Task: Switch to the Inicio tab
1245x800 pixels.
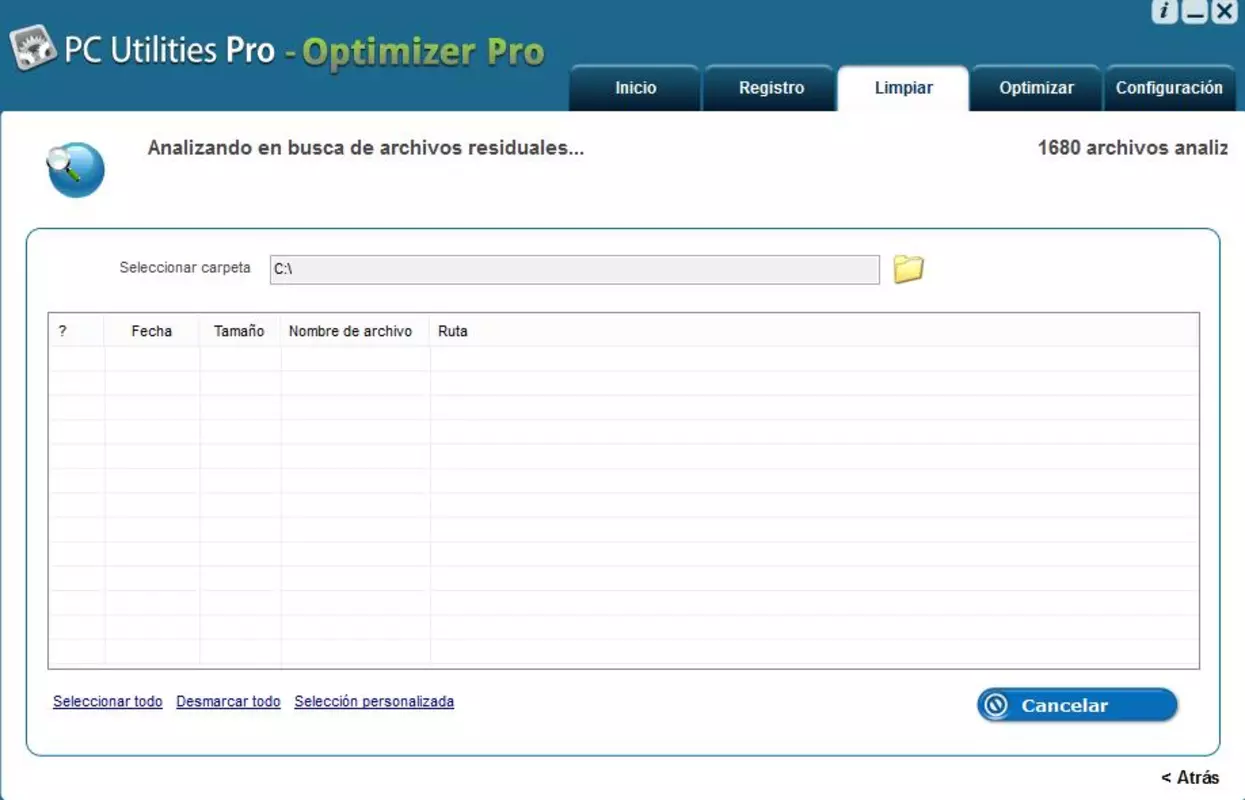Action: tap(635, 88)
